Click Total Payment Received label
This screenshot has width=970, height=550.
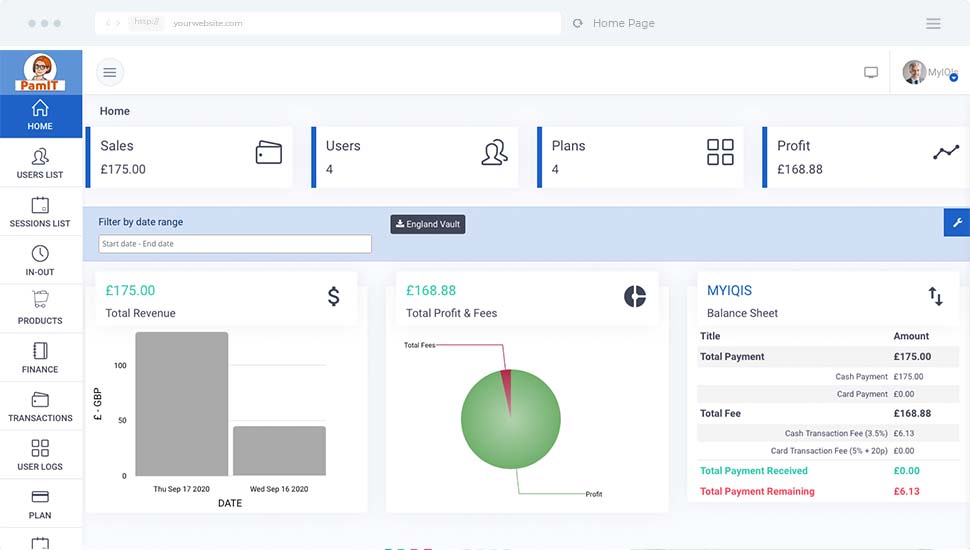753,471
